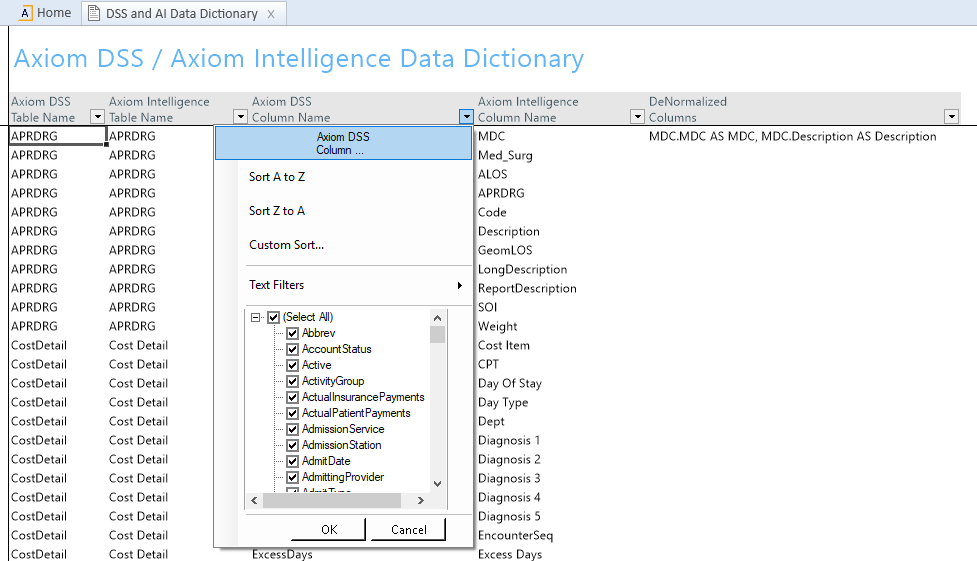
Task: Select the Day Of Stay cell
Action: click(x=510, y=383)
